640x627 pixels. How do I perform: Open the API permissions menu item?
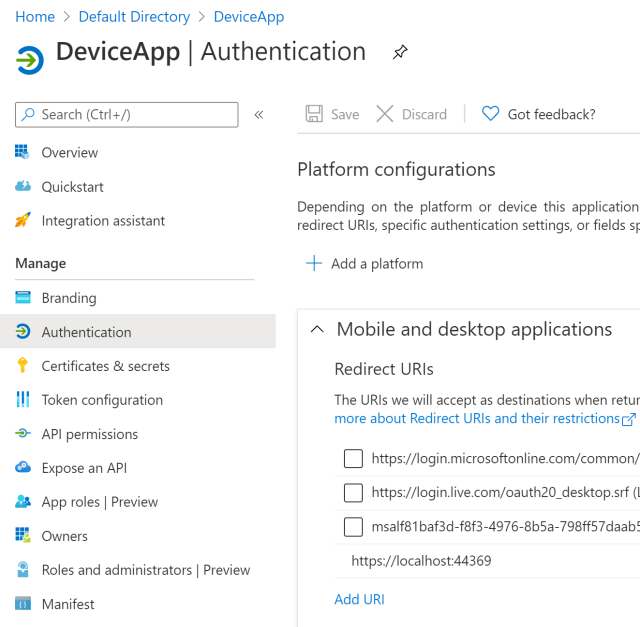click(x=89, y=434)
